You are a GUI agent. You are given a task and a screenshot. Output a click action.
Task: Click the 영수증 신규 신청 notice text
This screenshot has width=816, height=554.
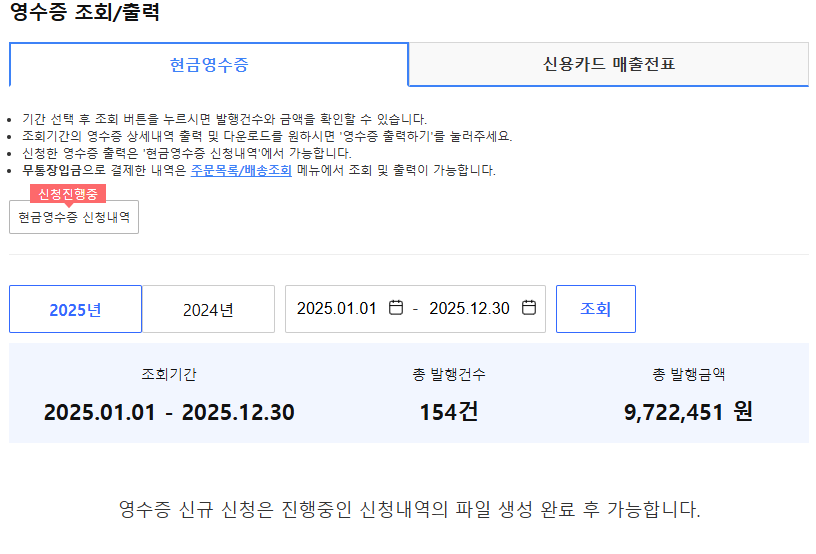(x=409, y=509)
